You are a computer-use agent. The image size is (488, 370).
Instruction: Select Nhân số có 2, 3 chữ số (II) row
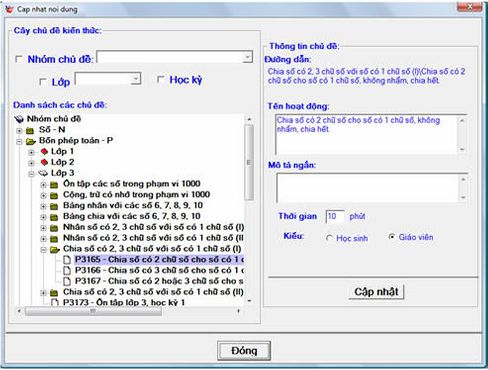click(153, 238)
